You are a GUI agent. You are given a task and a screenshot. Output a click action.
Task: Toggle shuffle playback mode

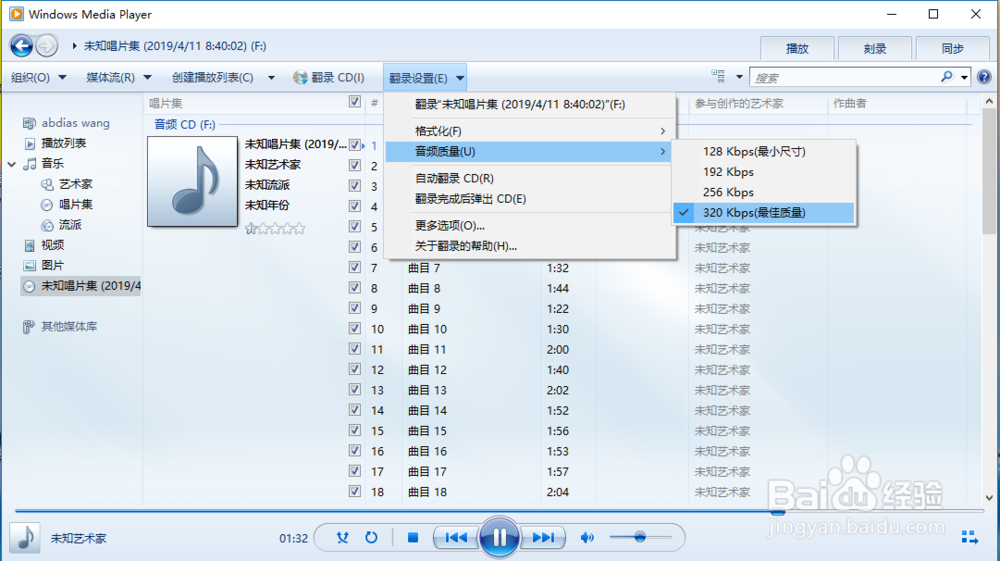tap(342, 537)
